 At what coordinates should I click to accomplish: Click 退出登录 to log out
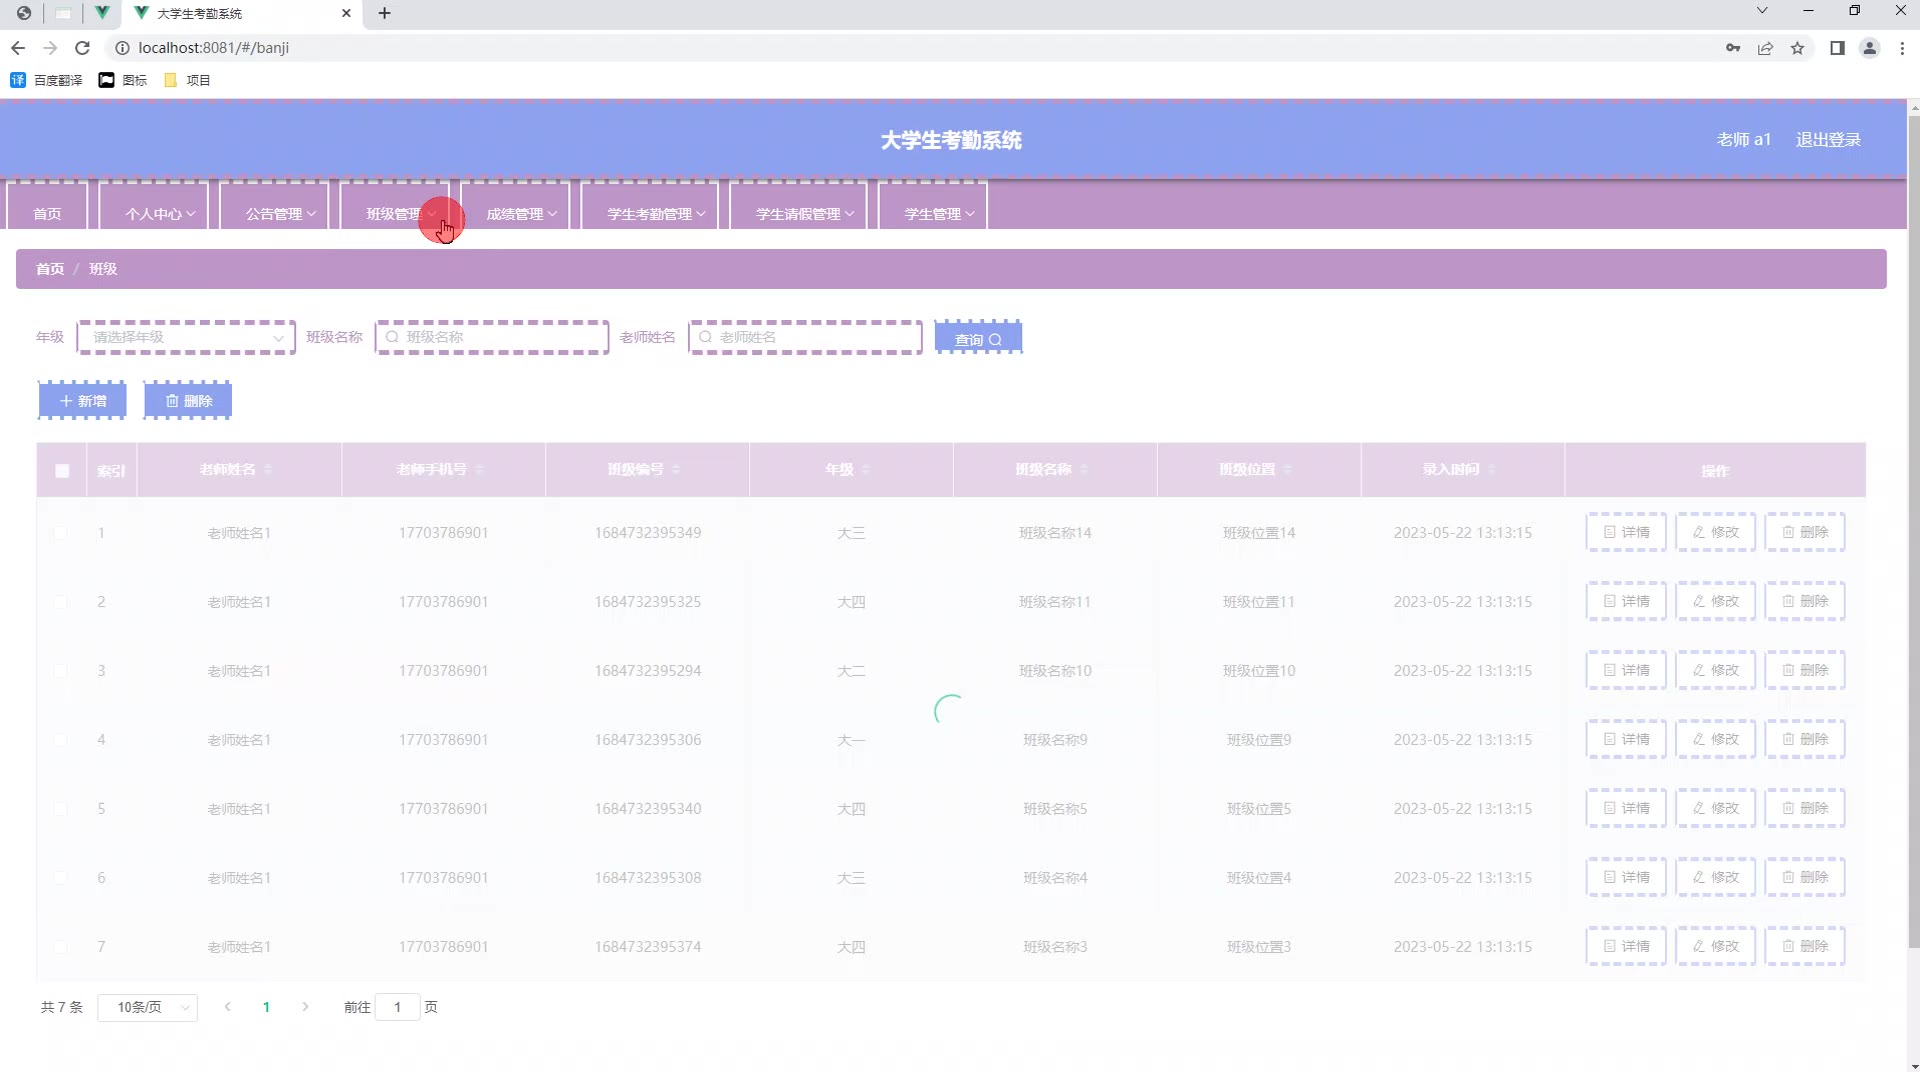[1828, 140]
